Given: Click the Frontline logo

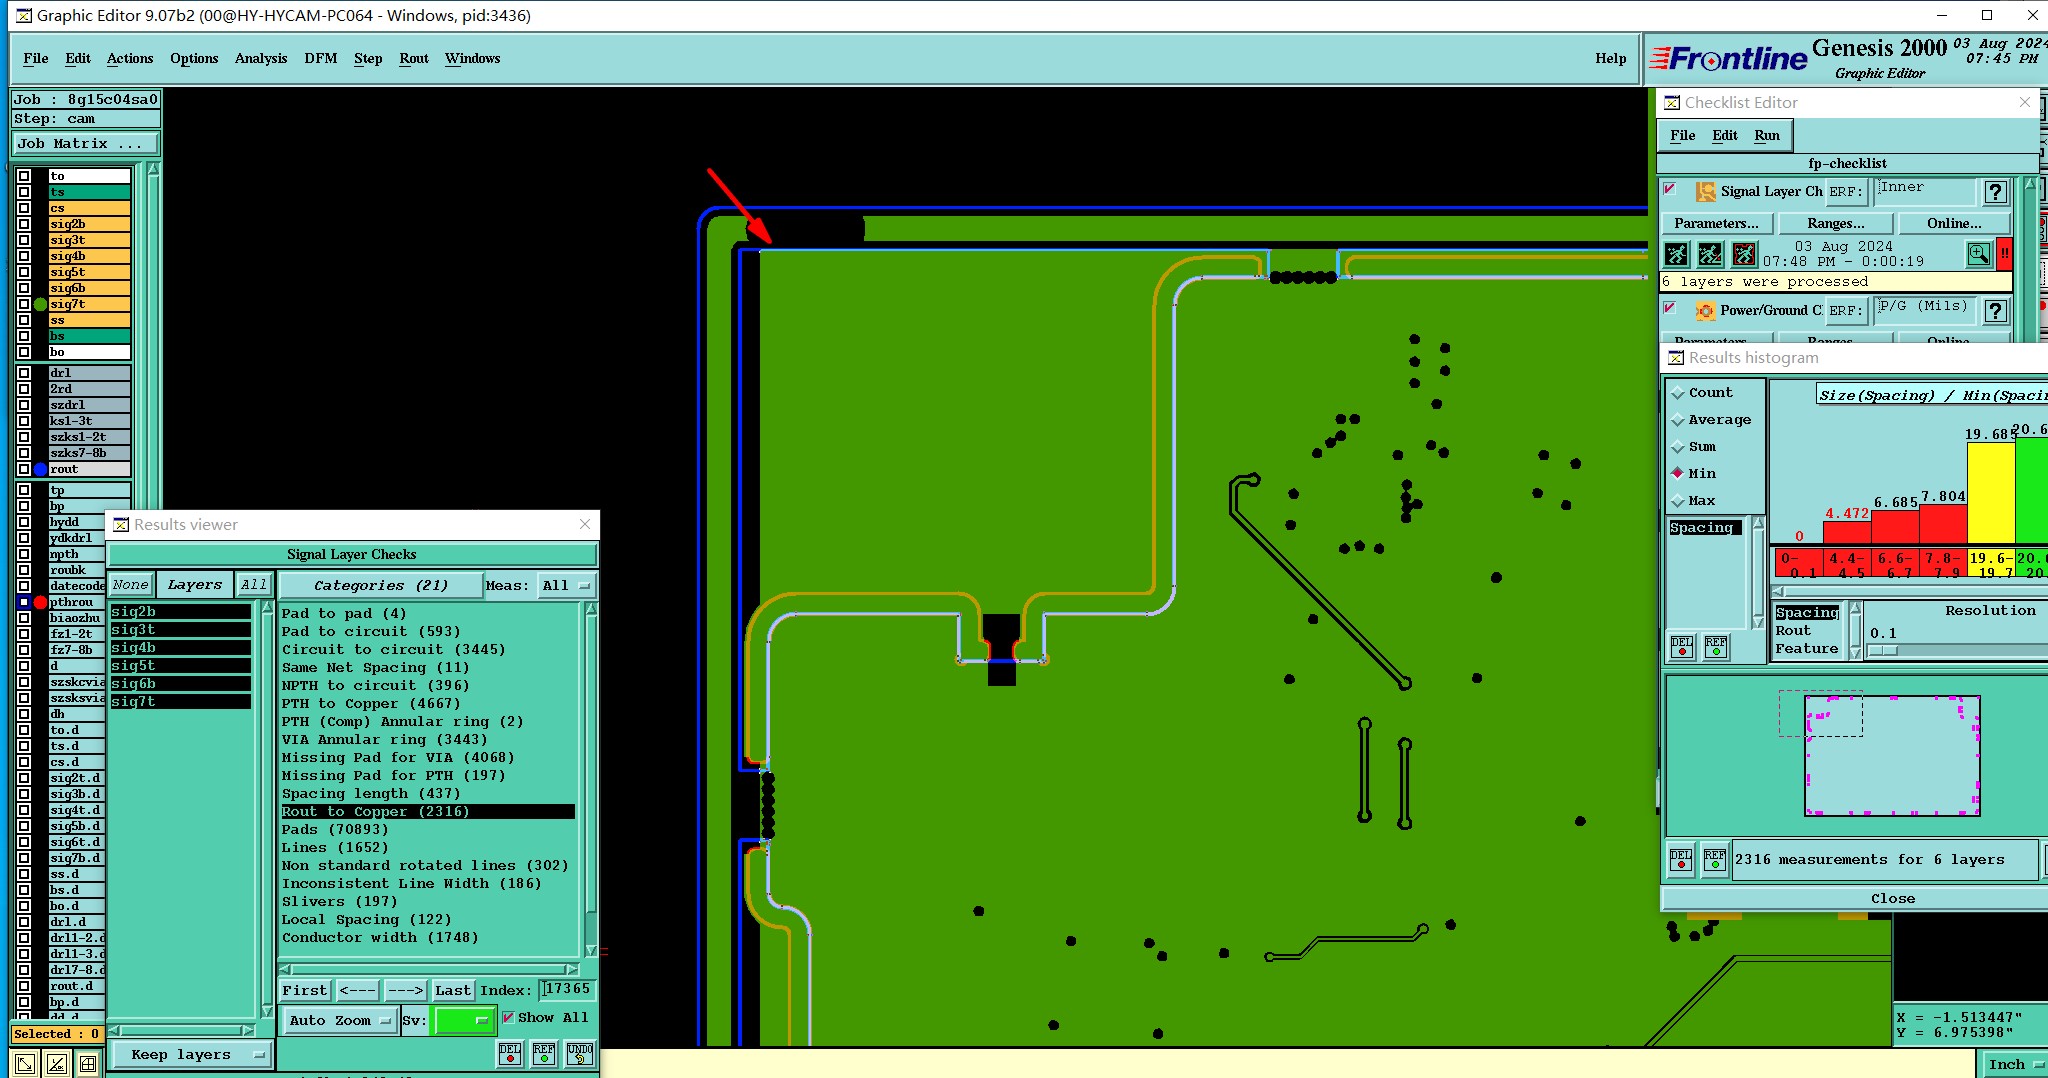Looking at the screenshot, I should click(1728, 59).
